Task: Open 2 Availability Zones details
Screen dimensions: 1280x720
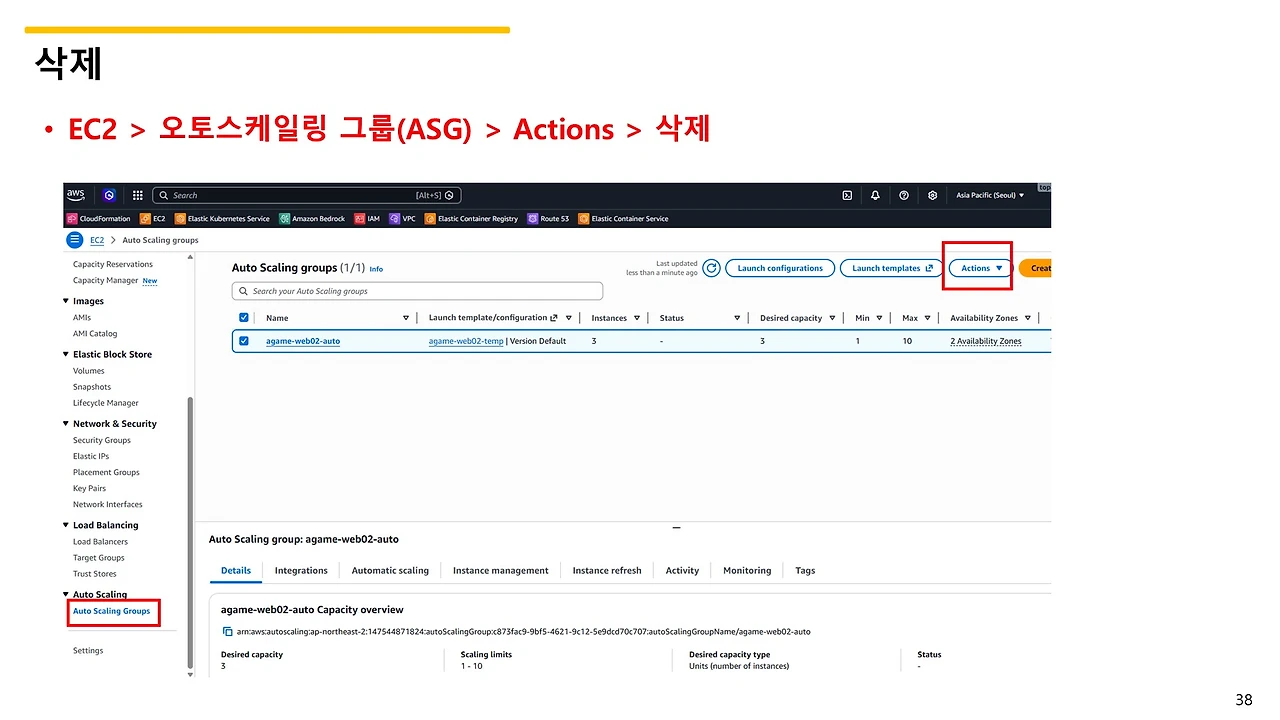Action: coord(986,341)
